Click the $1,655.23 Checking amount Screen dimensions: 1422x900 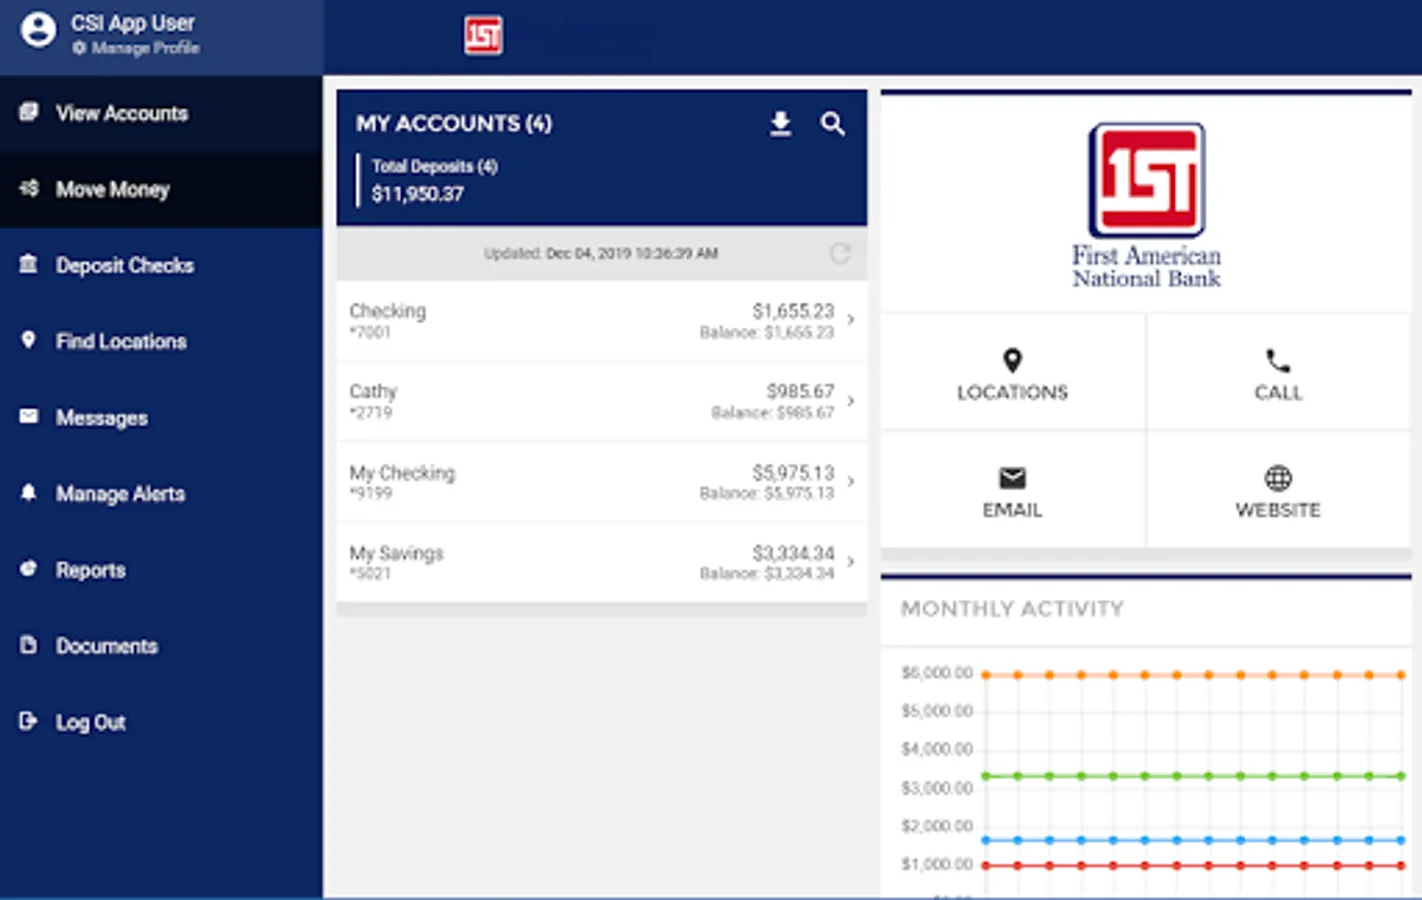coord(793,311)
